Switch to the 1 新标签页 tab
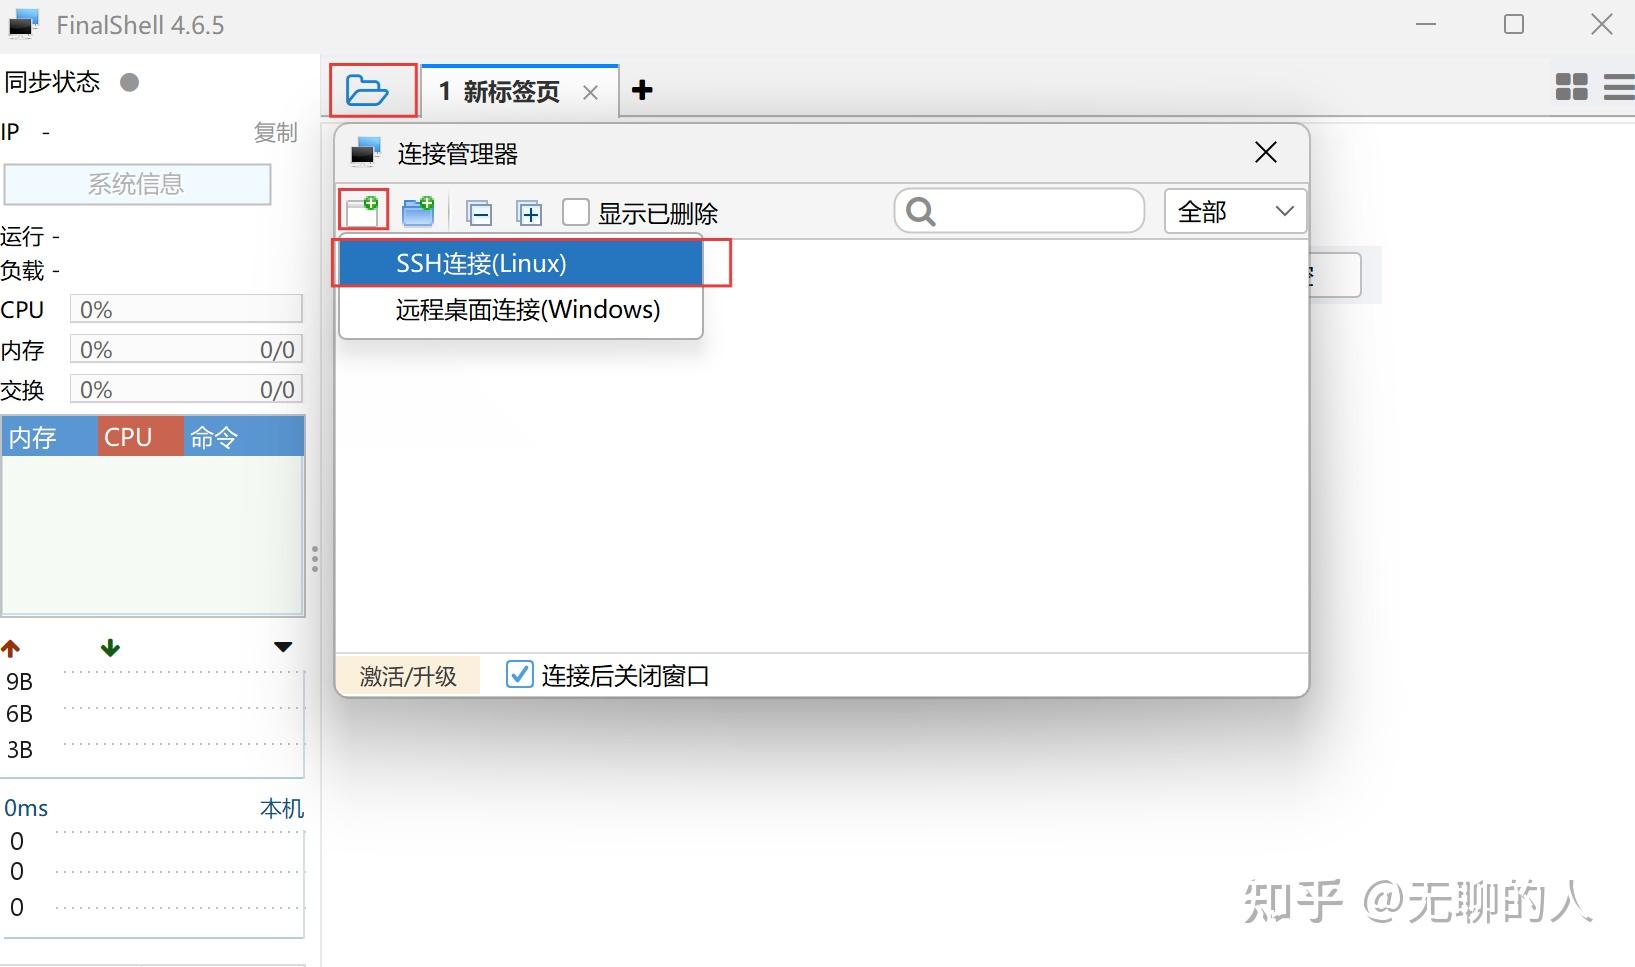The image size is (1635, 967). click(520, 91)
